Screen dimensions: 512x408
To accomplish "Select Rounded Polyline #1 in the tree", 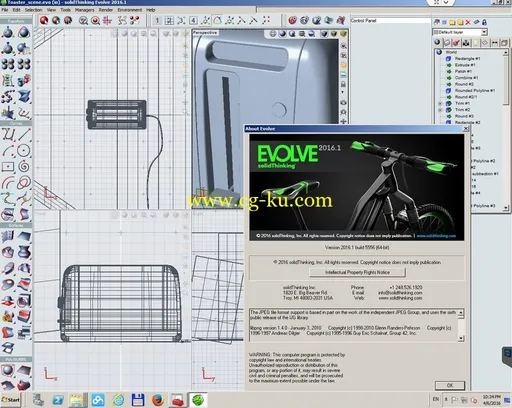I will pos(475,90).
